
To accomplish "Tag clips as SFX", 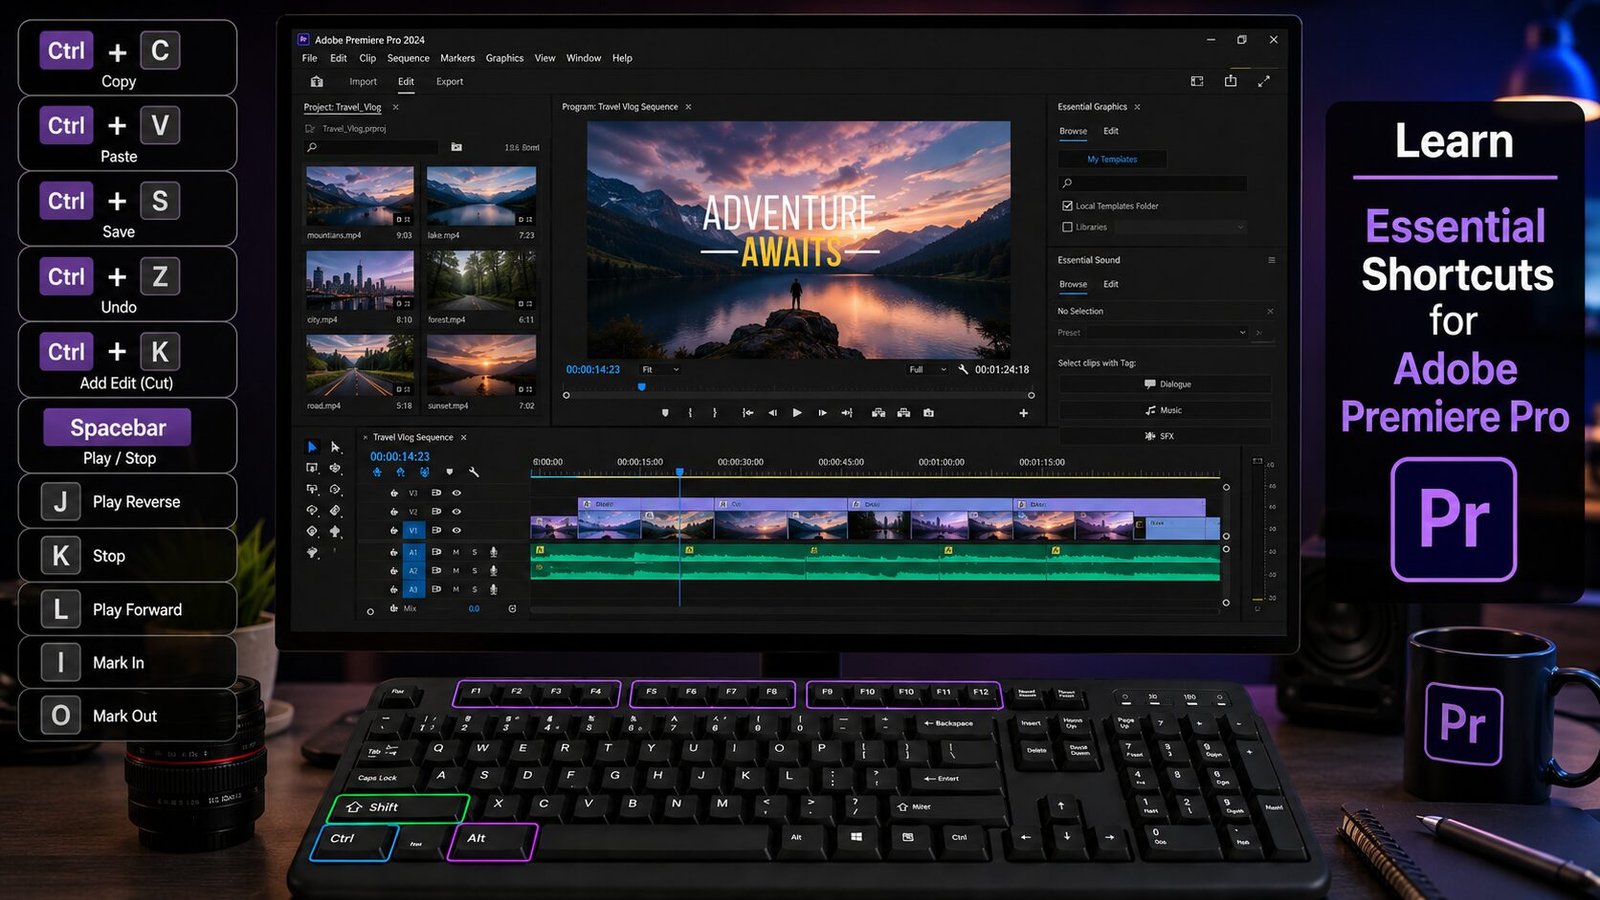I will point(1166,436).
